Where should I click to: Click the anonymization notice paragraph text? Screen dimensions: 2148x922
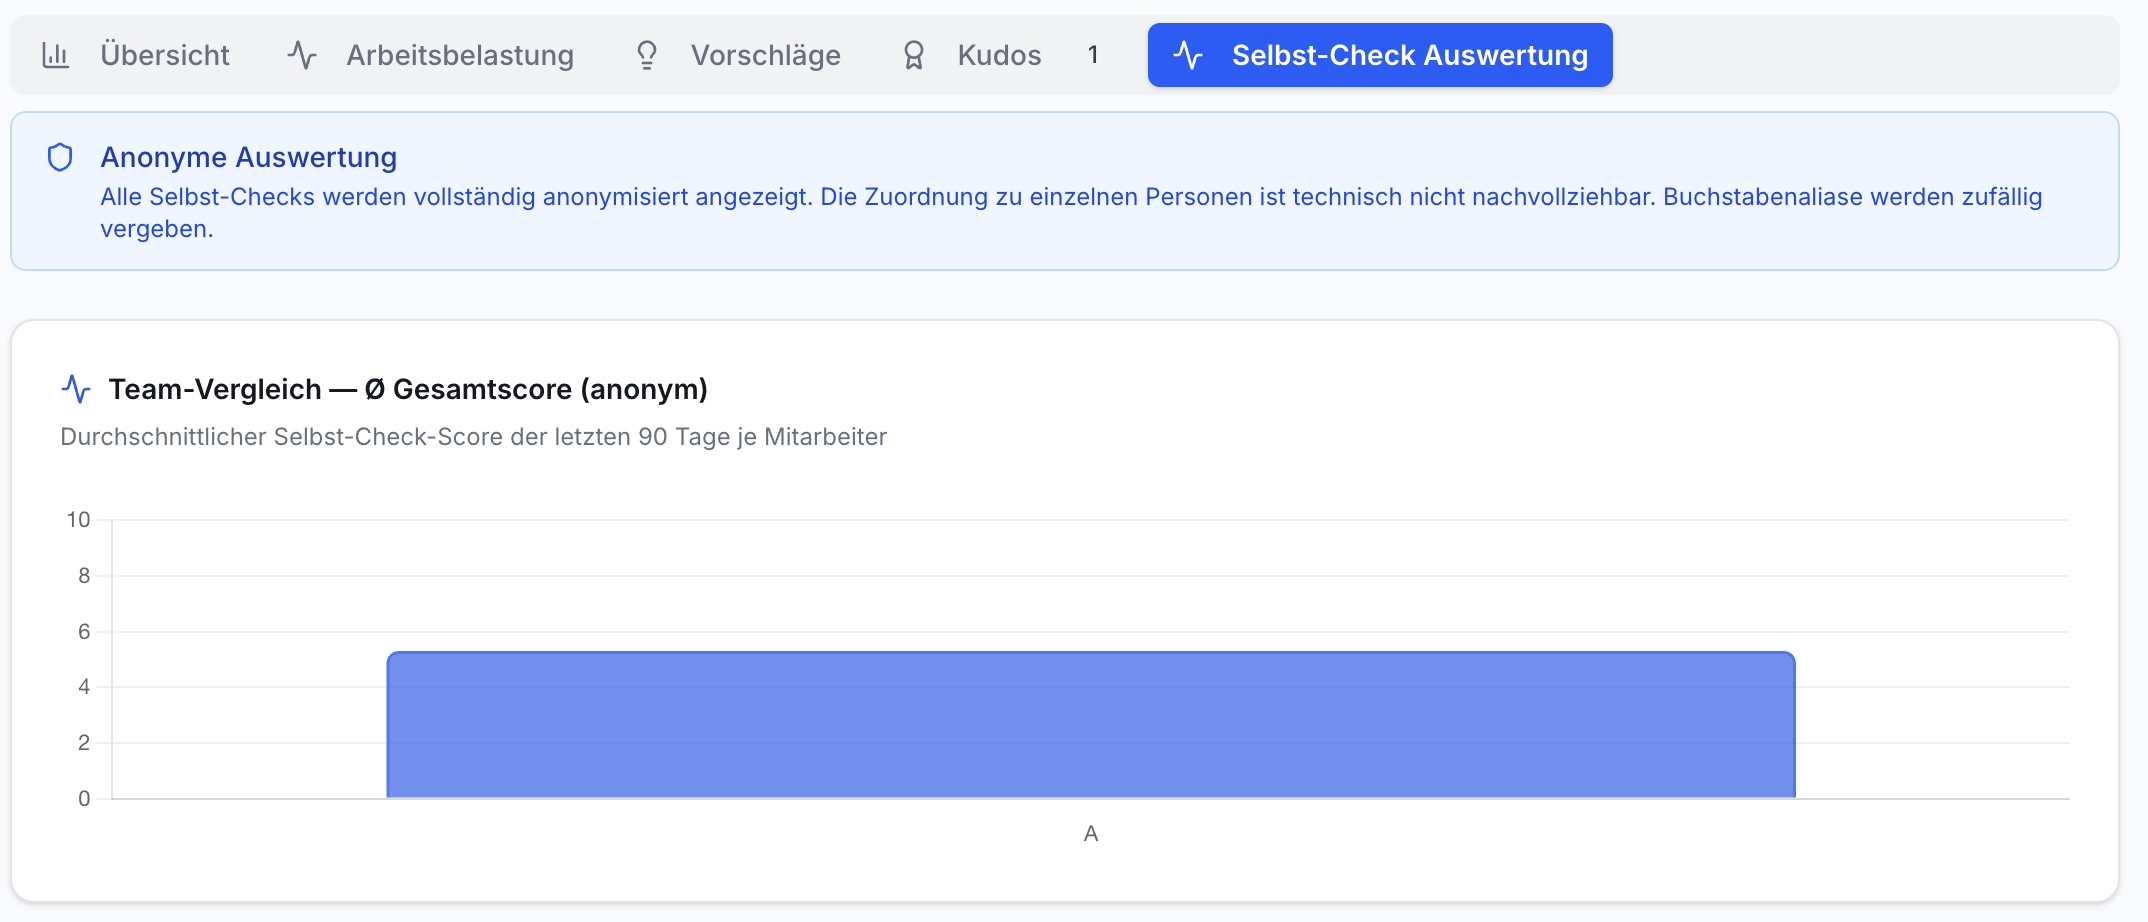point(1071,213)
